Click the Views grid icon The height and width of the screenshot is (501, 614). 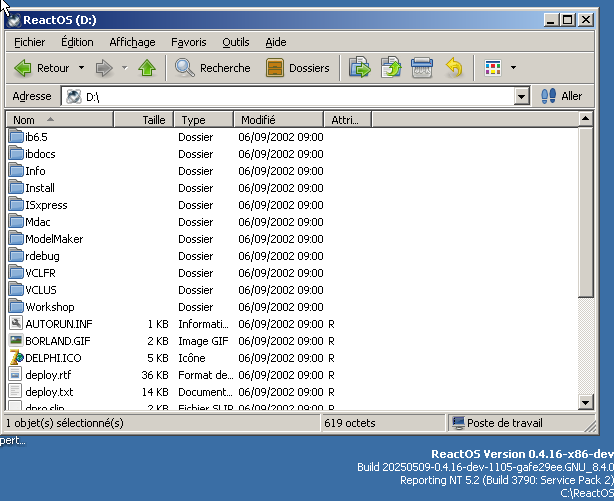pyautogui.click(x=493, y=68)
